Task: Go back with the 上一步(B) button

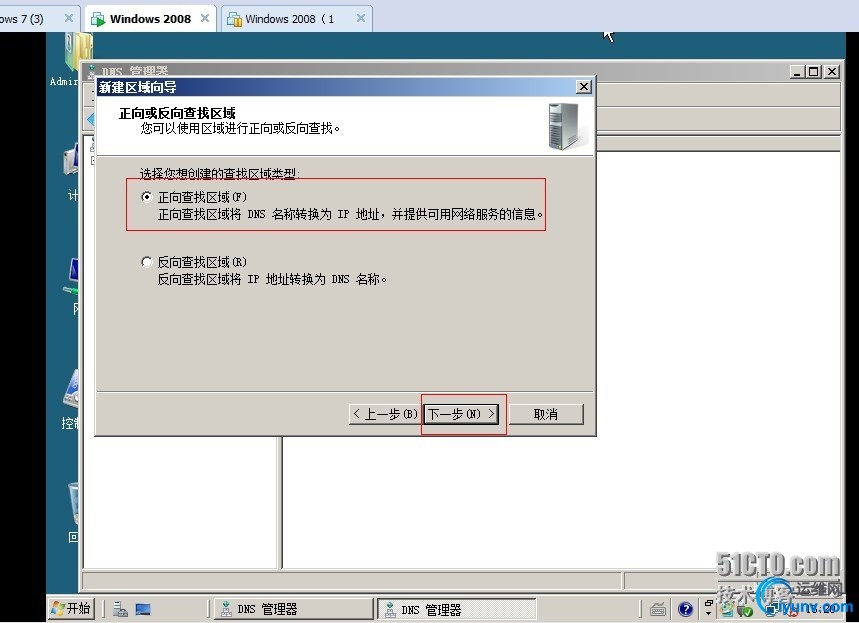Action: pyautogui.click(x=384, y=414)
